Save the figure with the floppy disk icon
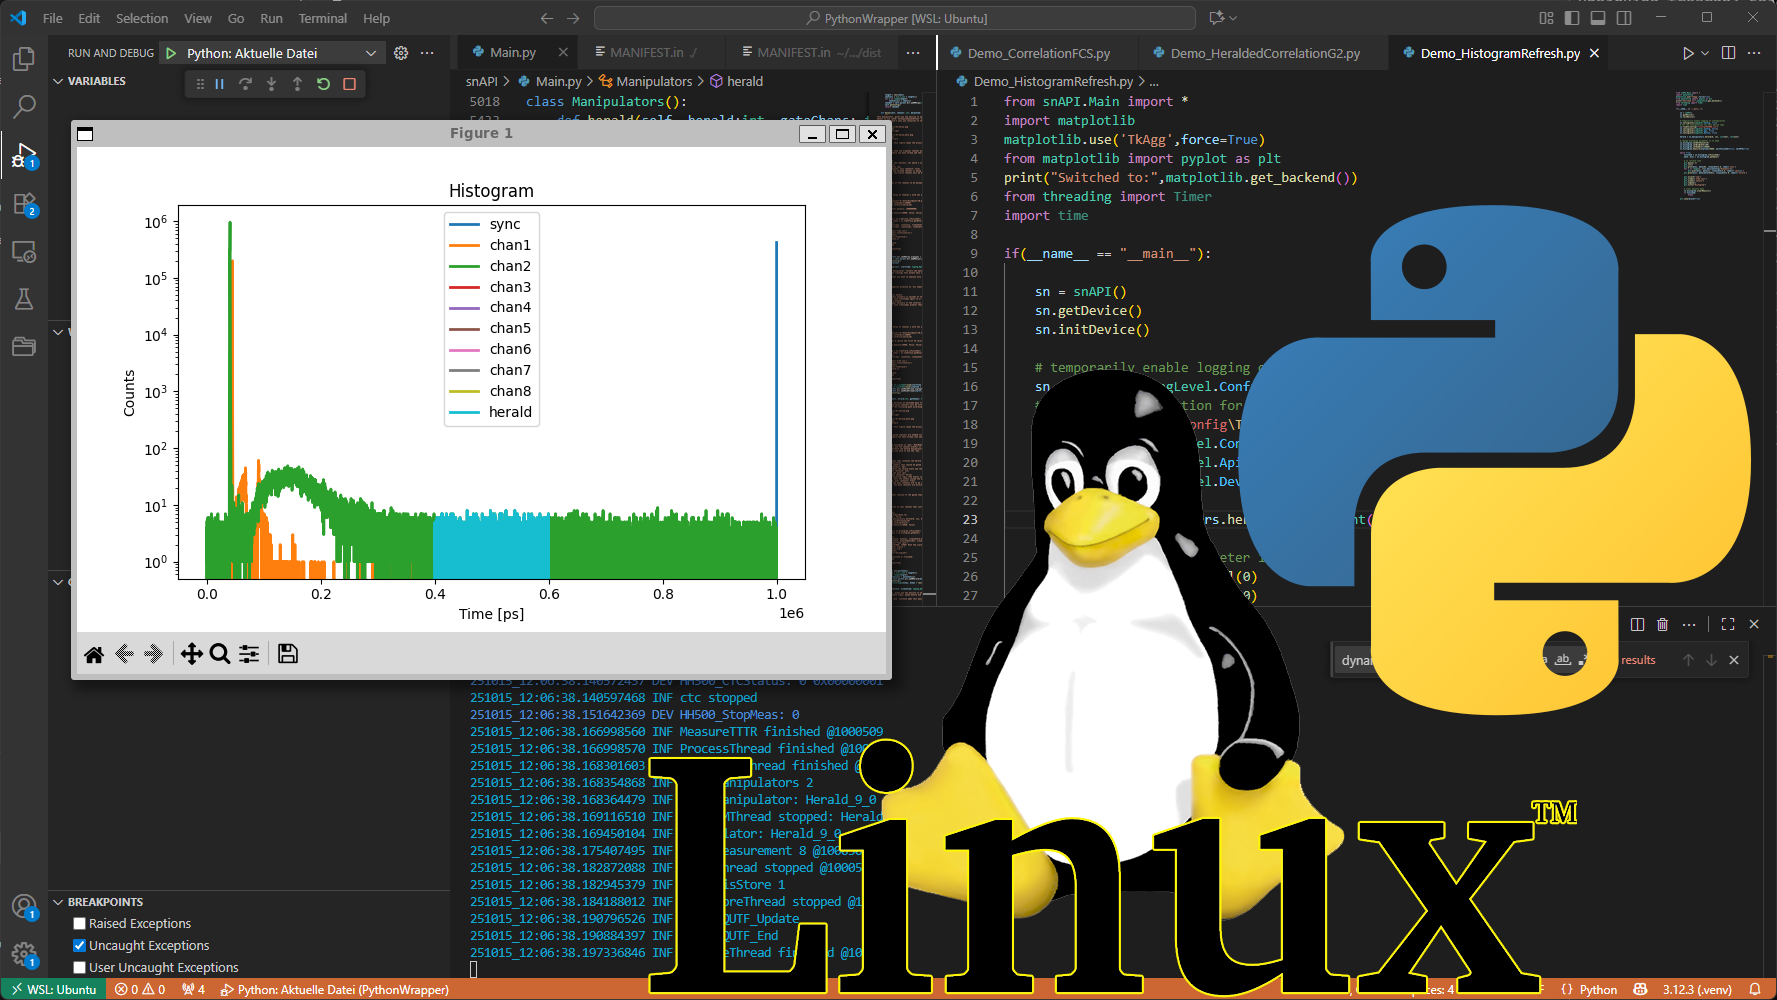1777x1000 pixels. pos(288,654)
